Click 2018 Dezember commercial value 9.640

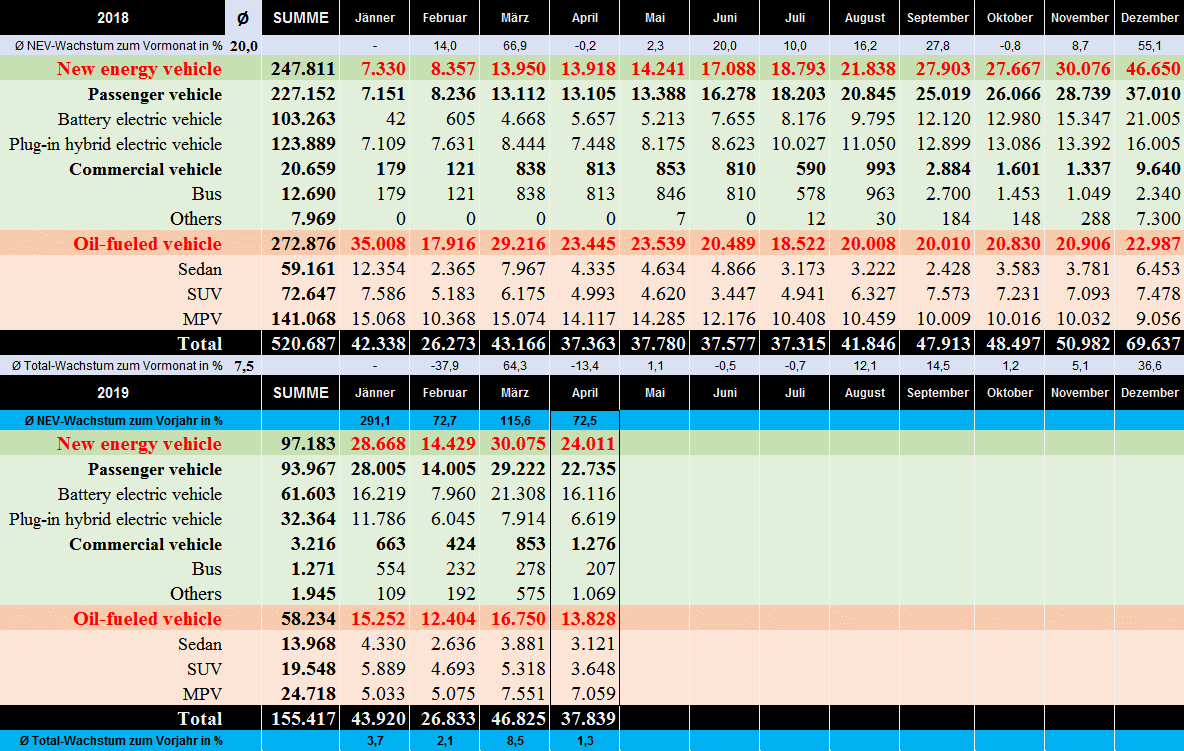point(1158,168)
